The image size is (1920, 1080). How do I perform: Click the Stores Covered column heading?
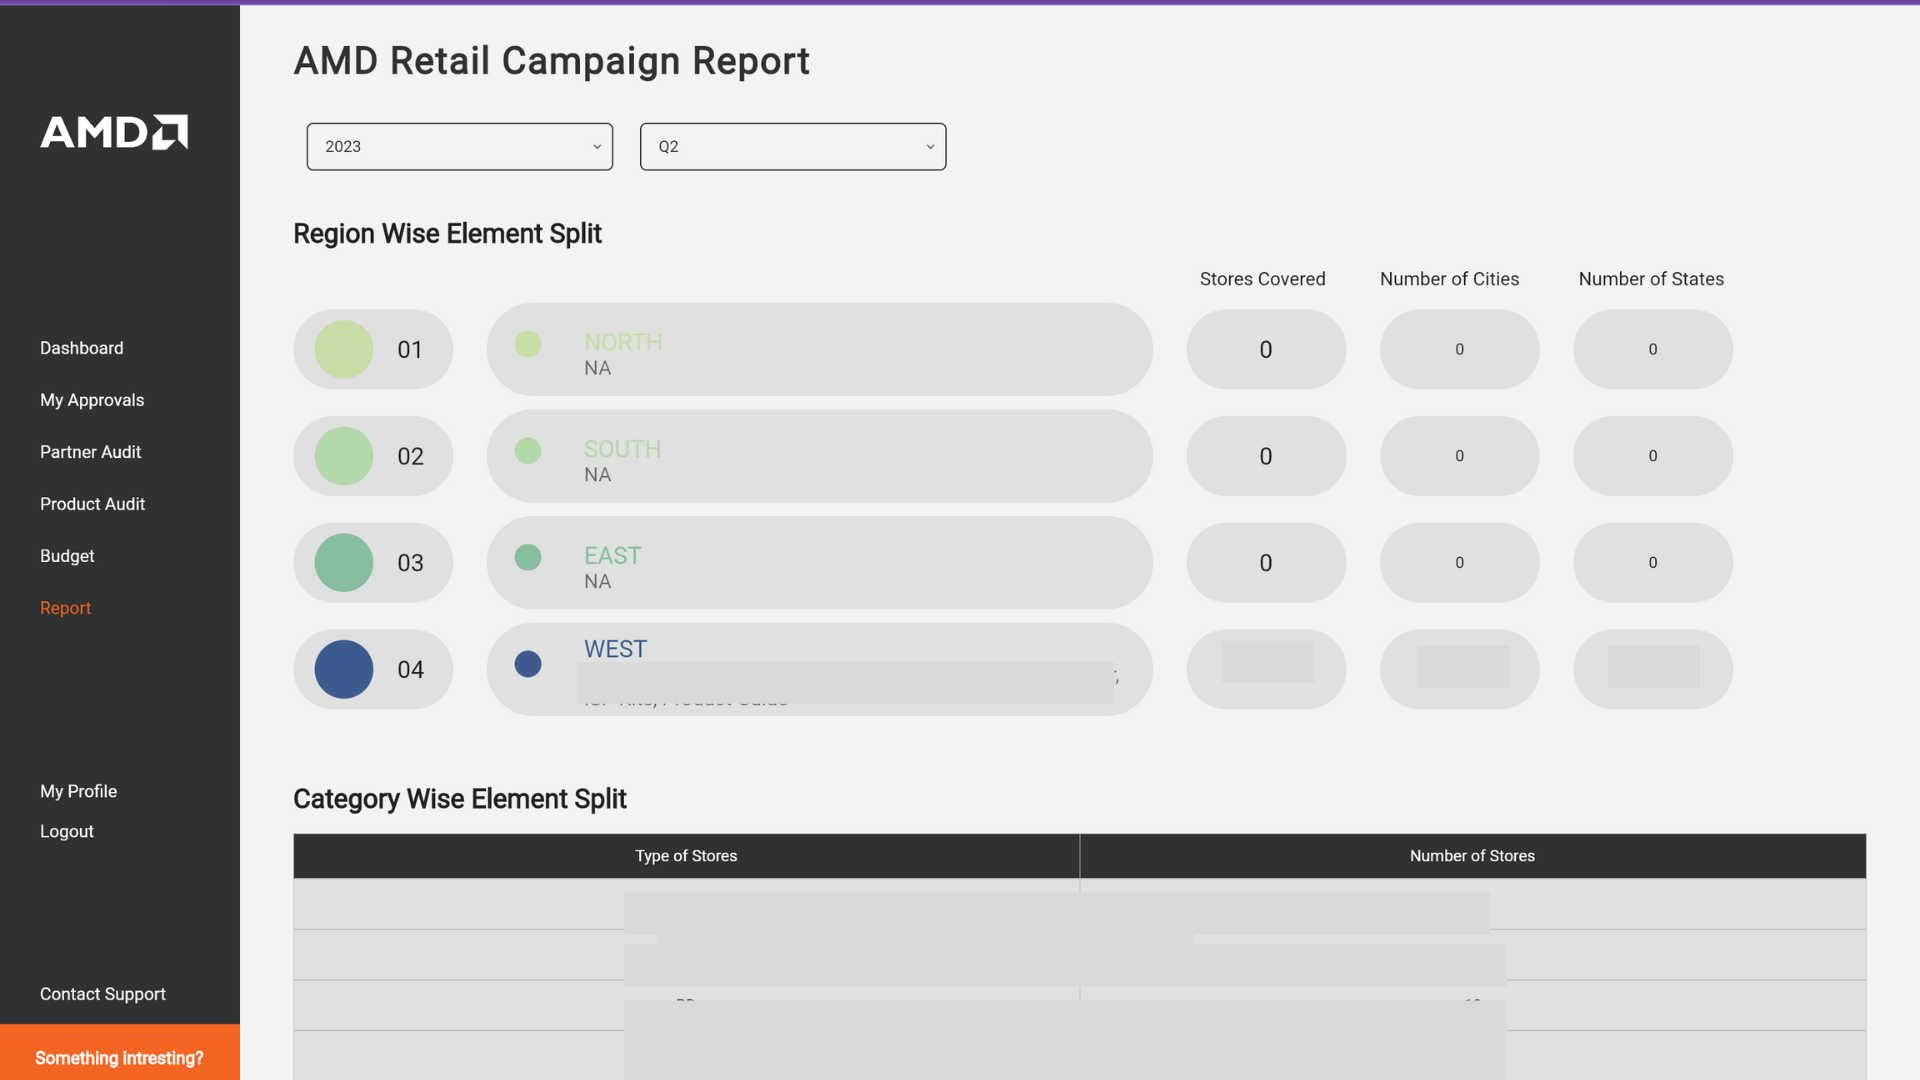1263,279
